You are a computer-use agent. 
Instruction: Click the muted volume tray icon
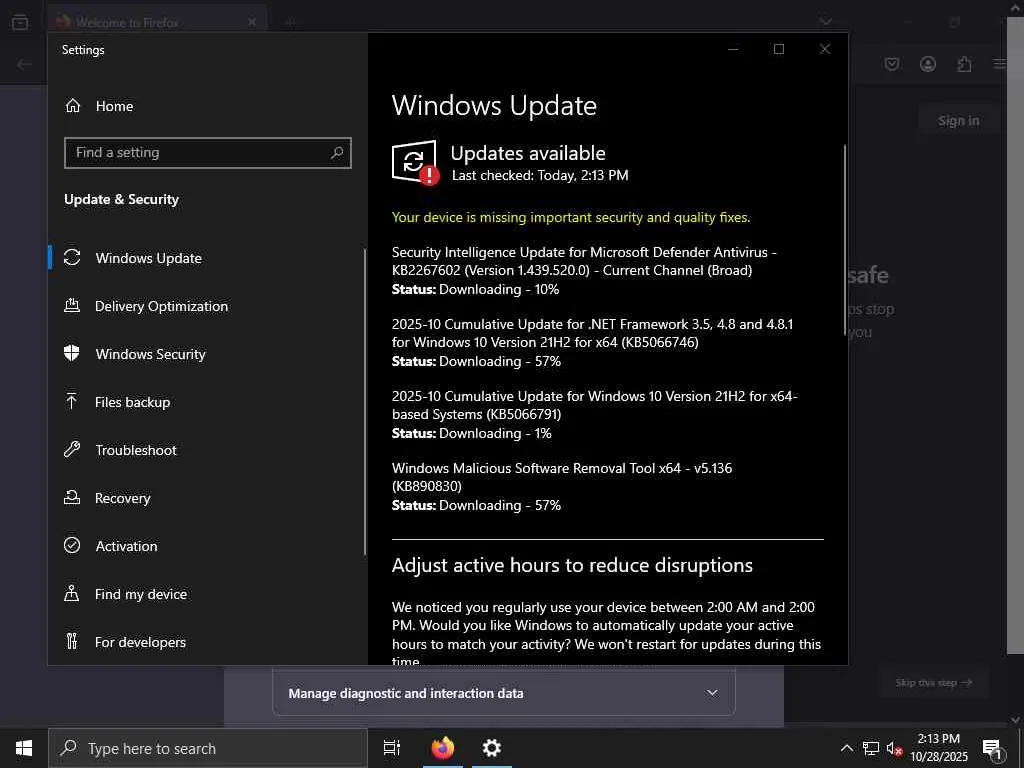[x=894, y=748]
